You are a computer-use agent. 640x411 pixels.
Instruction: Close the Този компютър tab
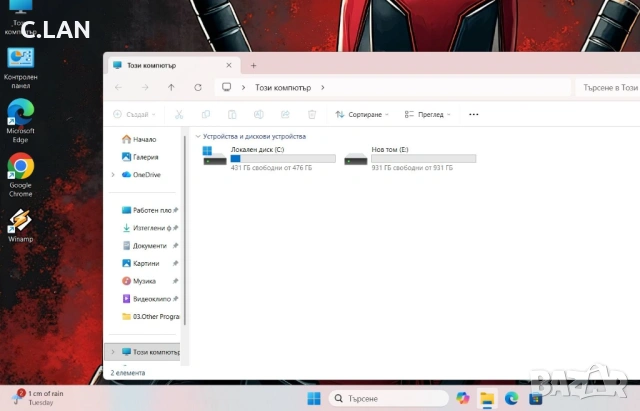click(229, 65)
